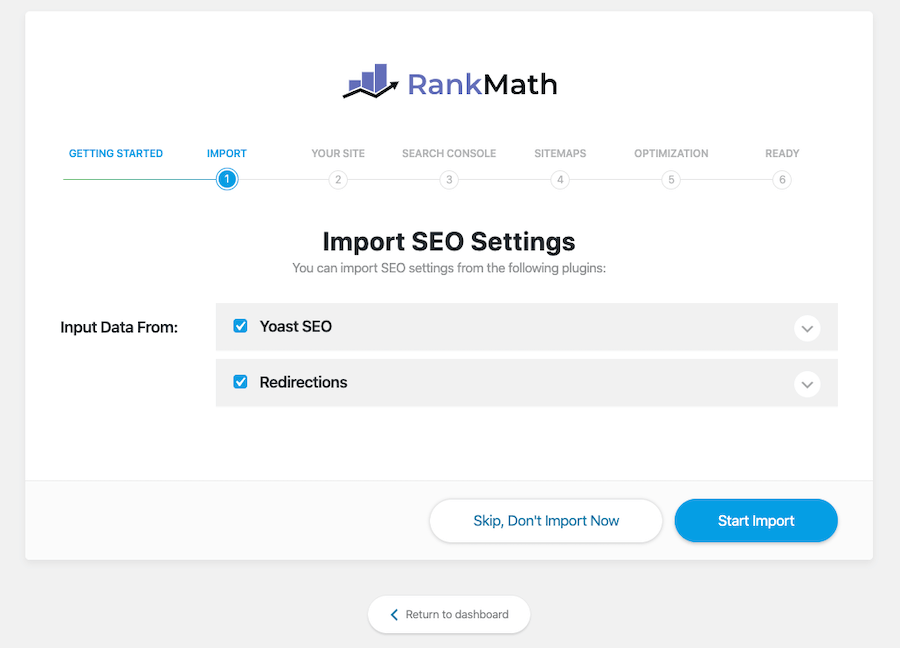
Task: Click the Input Data From label
Action: (x=119, y=327)
